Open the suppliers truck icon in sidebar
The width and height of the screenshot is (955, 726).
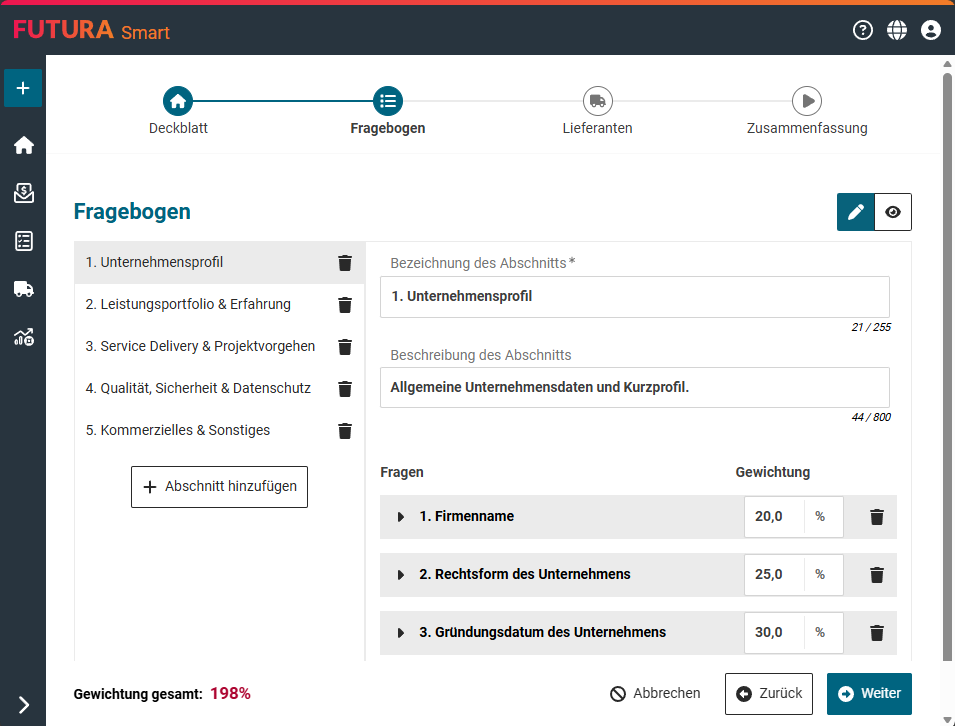23,289
